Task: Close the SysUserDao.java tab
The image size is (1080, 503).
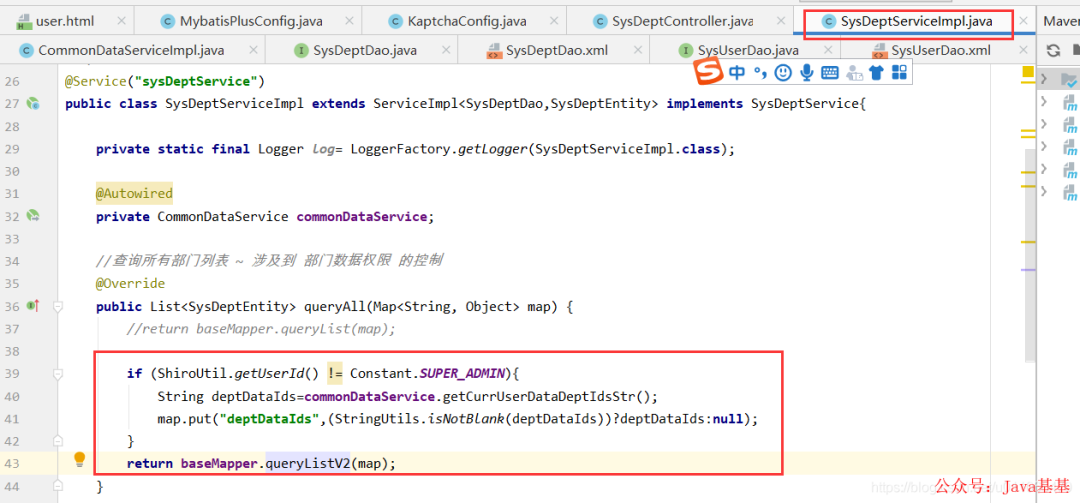Action: point(828,50)
